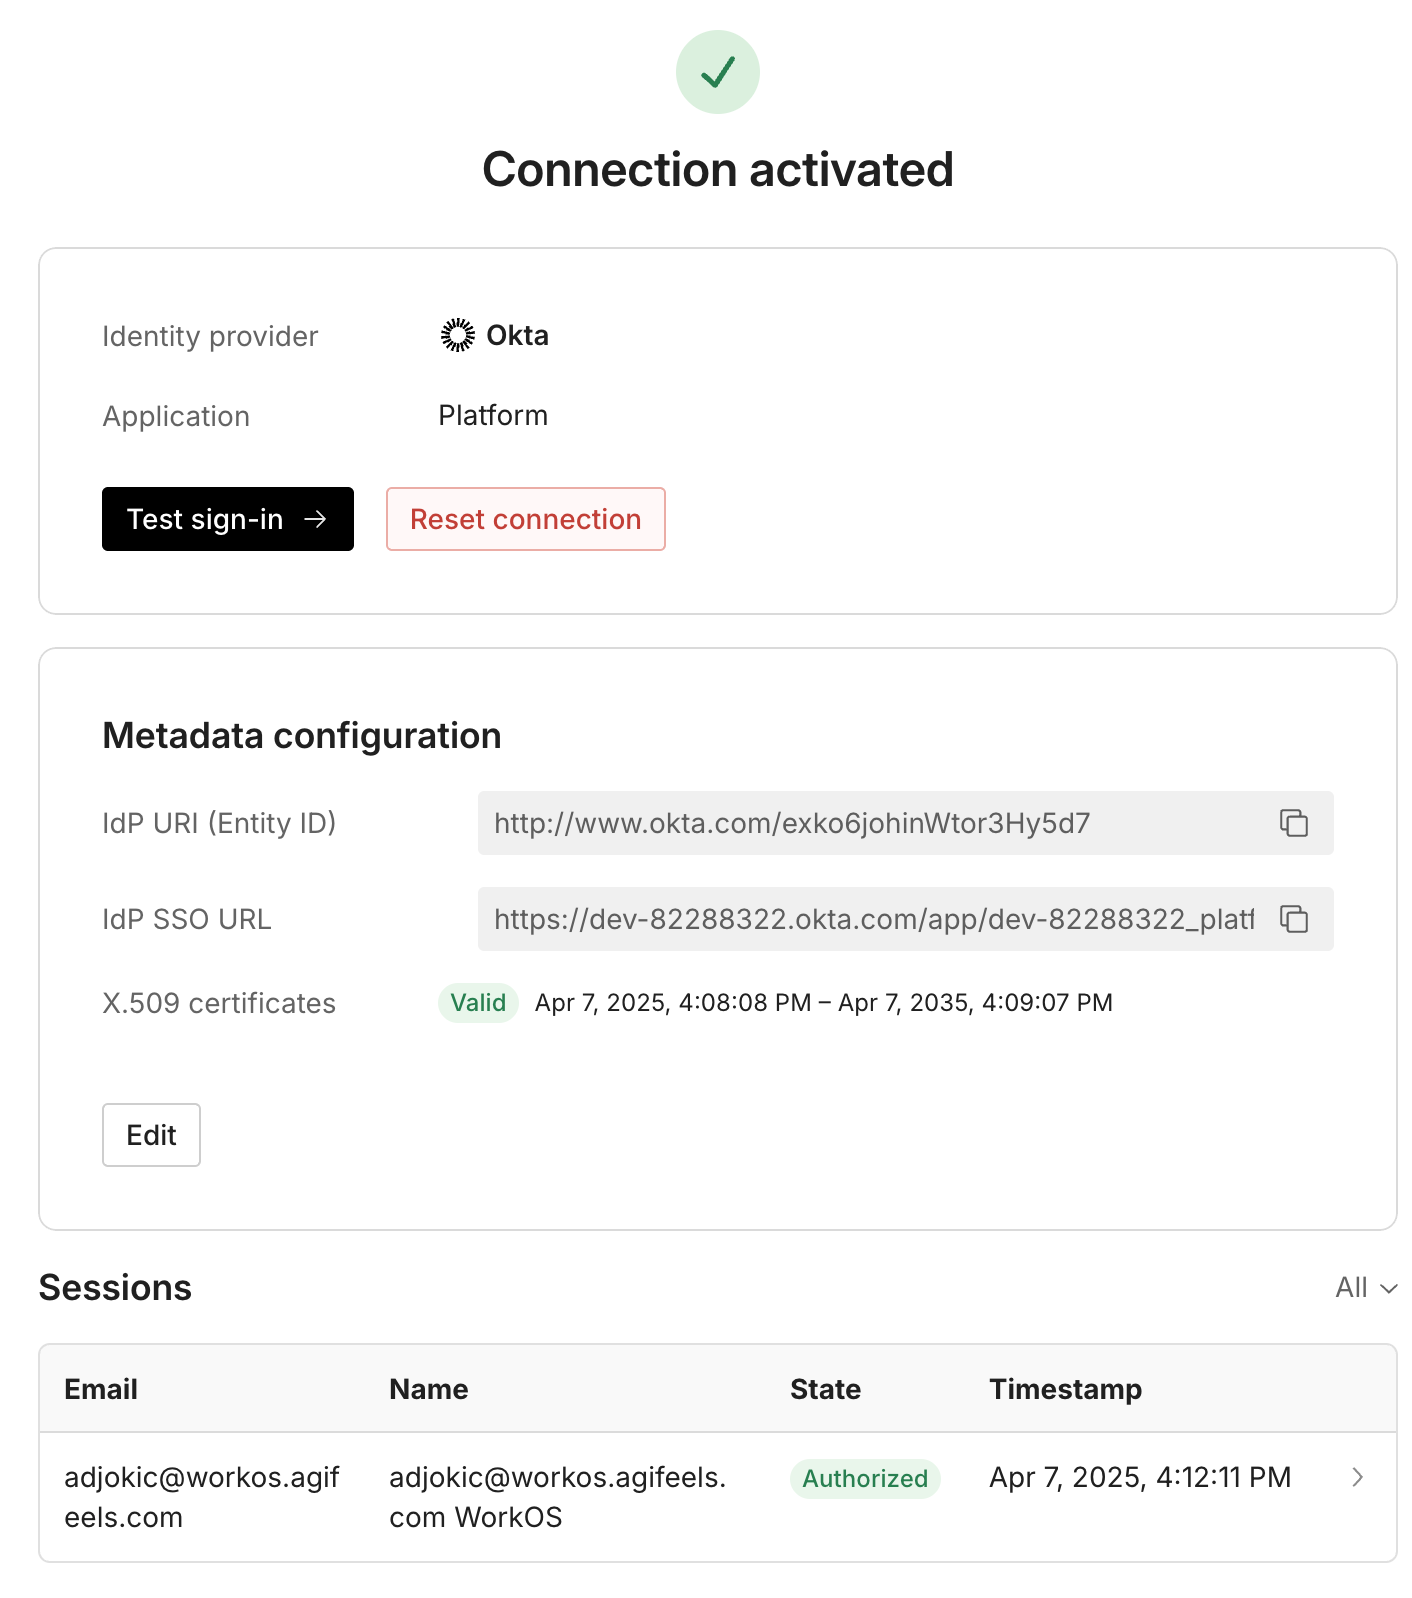The width and height of the screenshot is (1412, 1598).
Task: Copy the IdP URI Entity ID value
Action: coord(1295,824)
